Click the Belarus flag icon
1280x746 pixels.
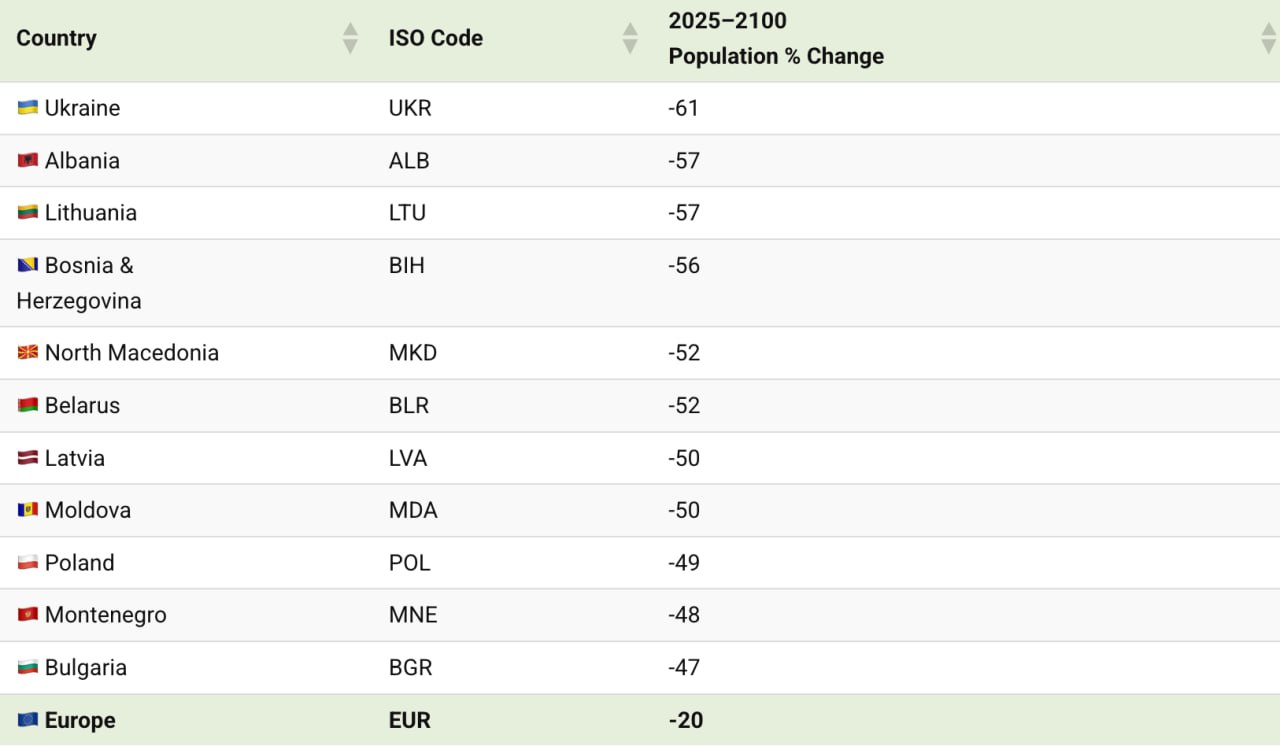pos(27,405)
